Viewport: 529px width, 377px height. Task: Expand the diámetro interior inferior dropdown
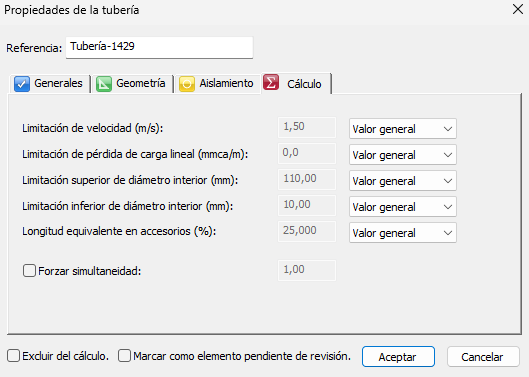tap(403, 207)
